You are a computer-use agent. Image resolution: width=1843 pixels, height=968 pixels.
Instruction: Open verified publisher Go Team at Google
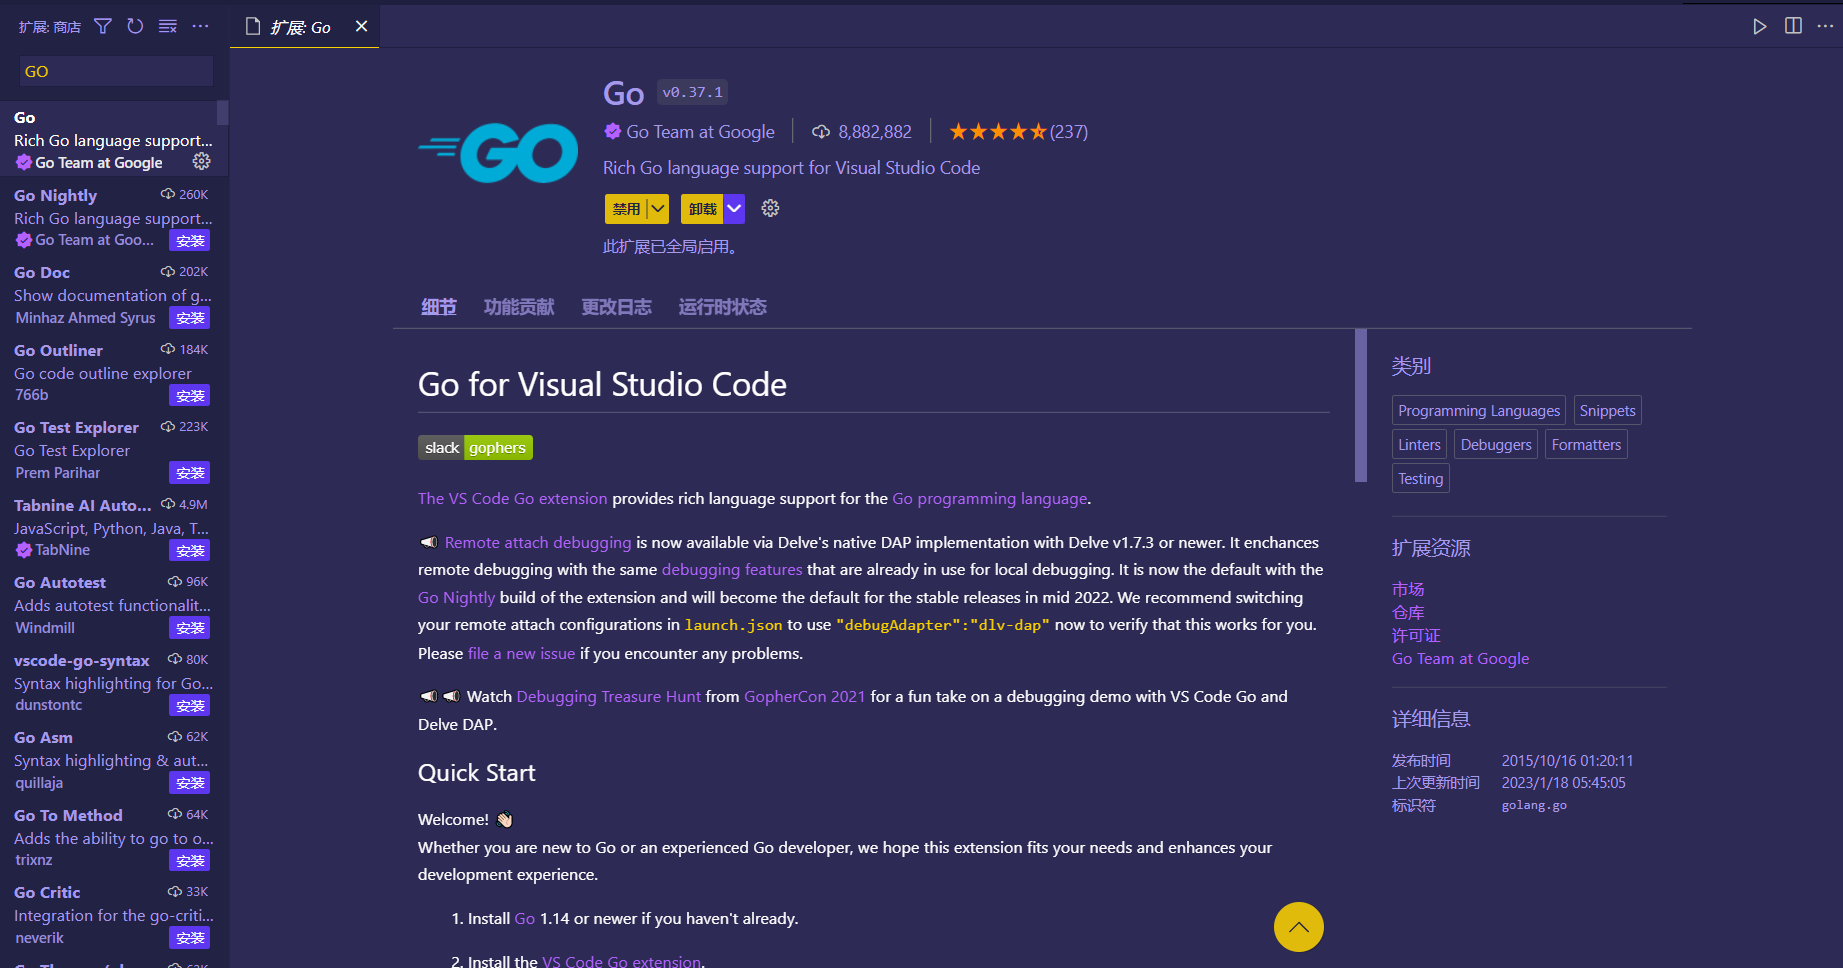tap(689, 131)
